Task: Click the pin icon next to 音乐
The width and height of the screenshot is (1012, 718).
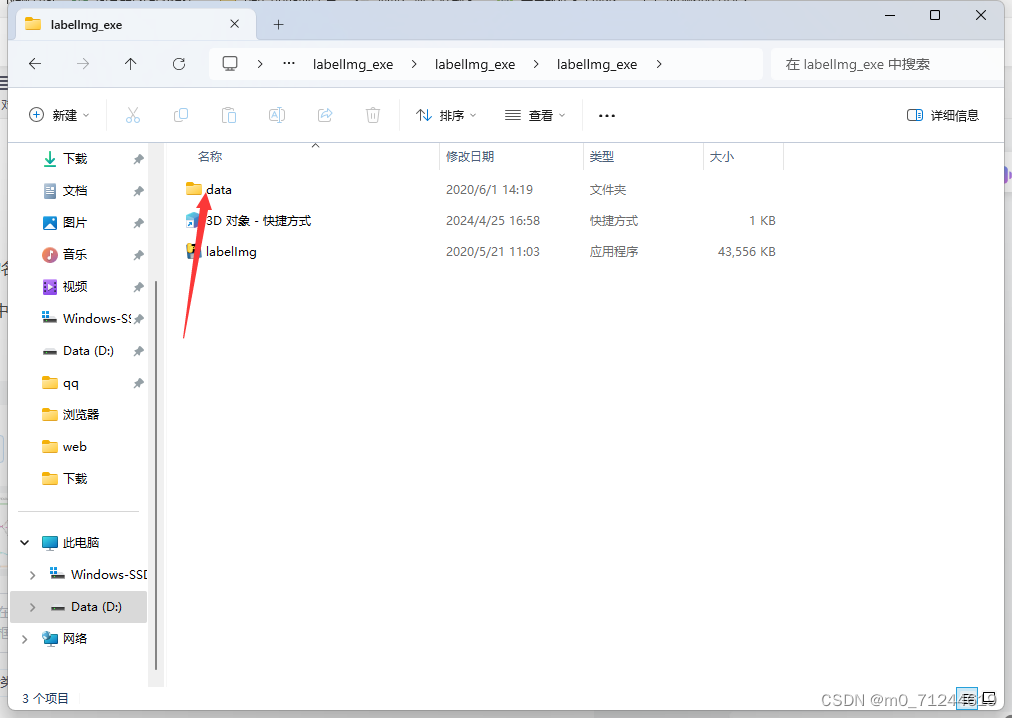Action: point(138,255)
